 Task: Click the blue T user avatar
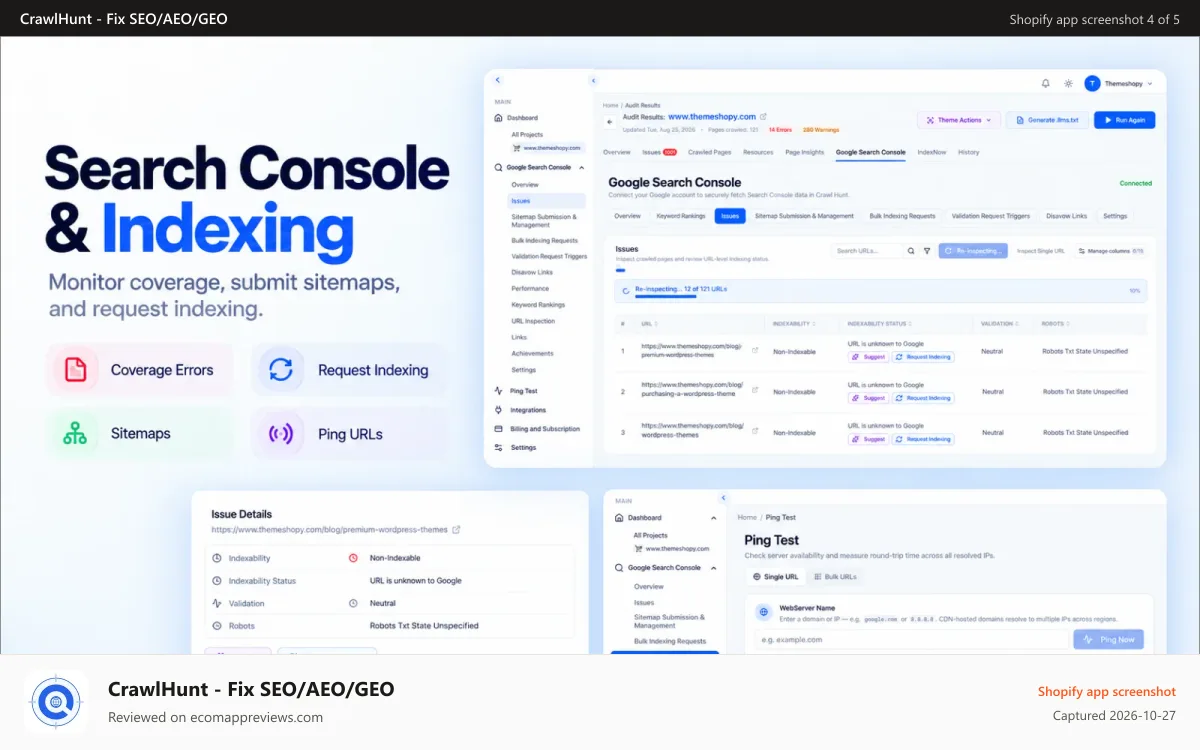click(1093, 83)
